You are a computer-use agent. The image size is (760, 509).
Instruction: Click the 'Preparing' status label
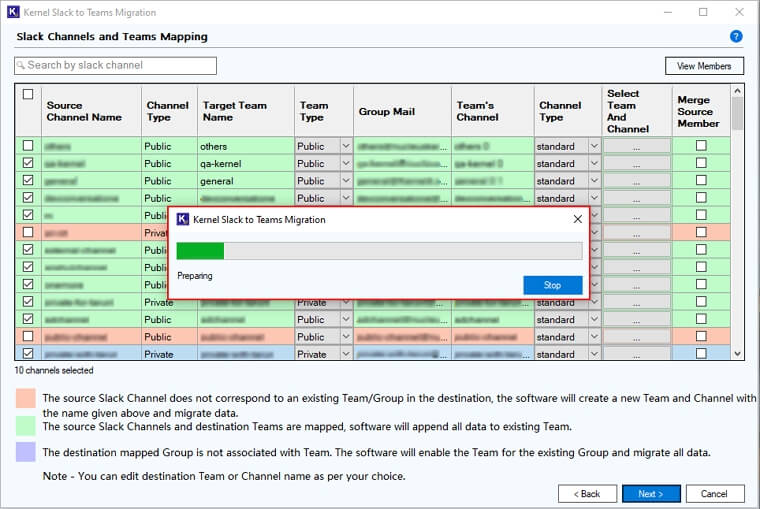coord(195,276)
